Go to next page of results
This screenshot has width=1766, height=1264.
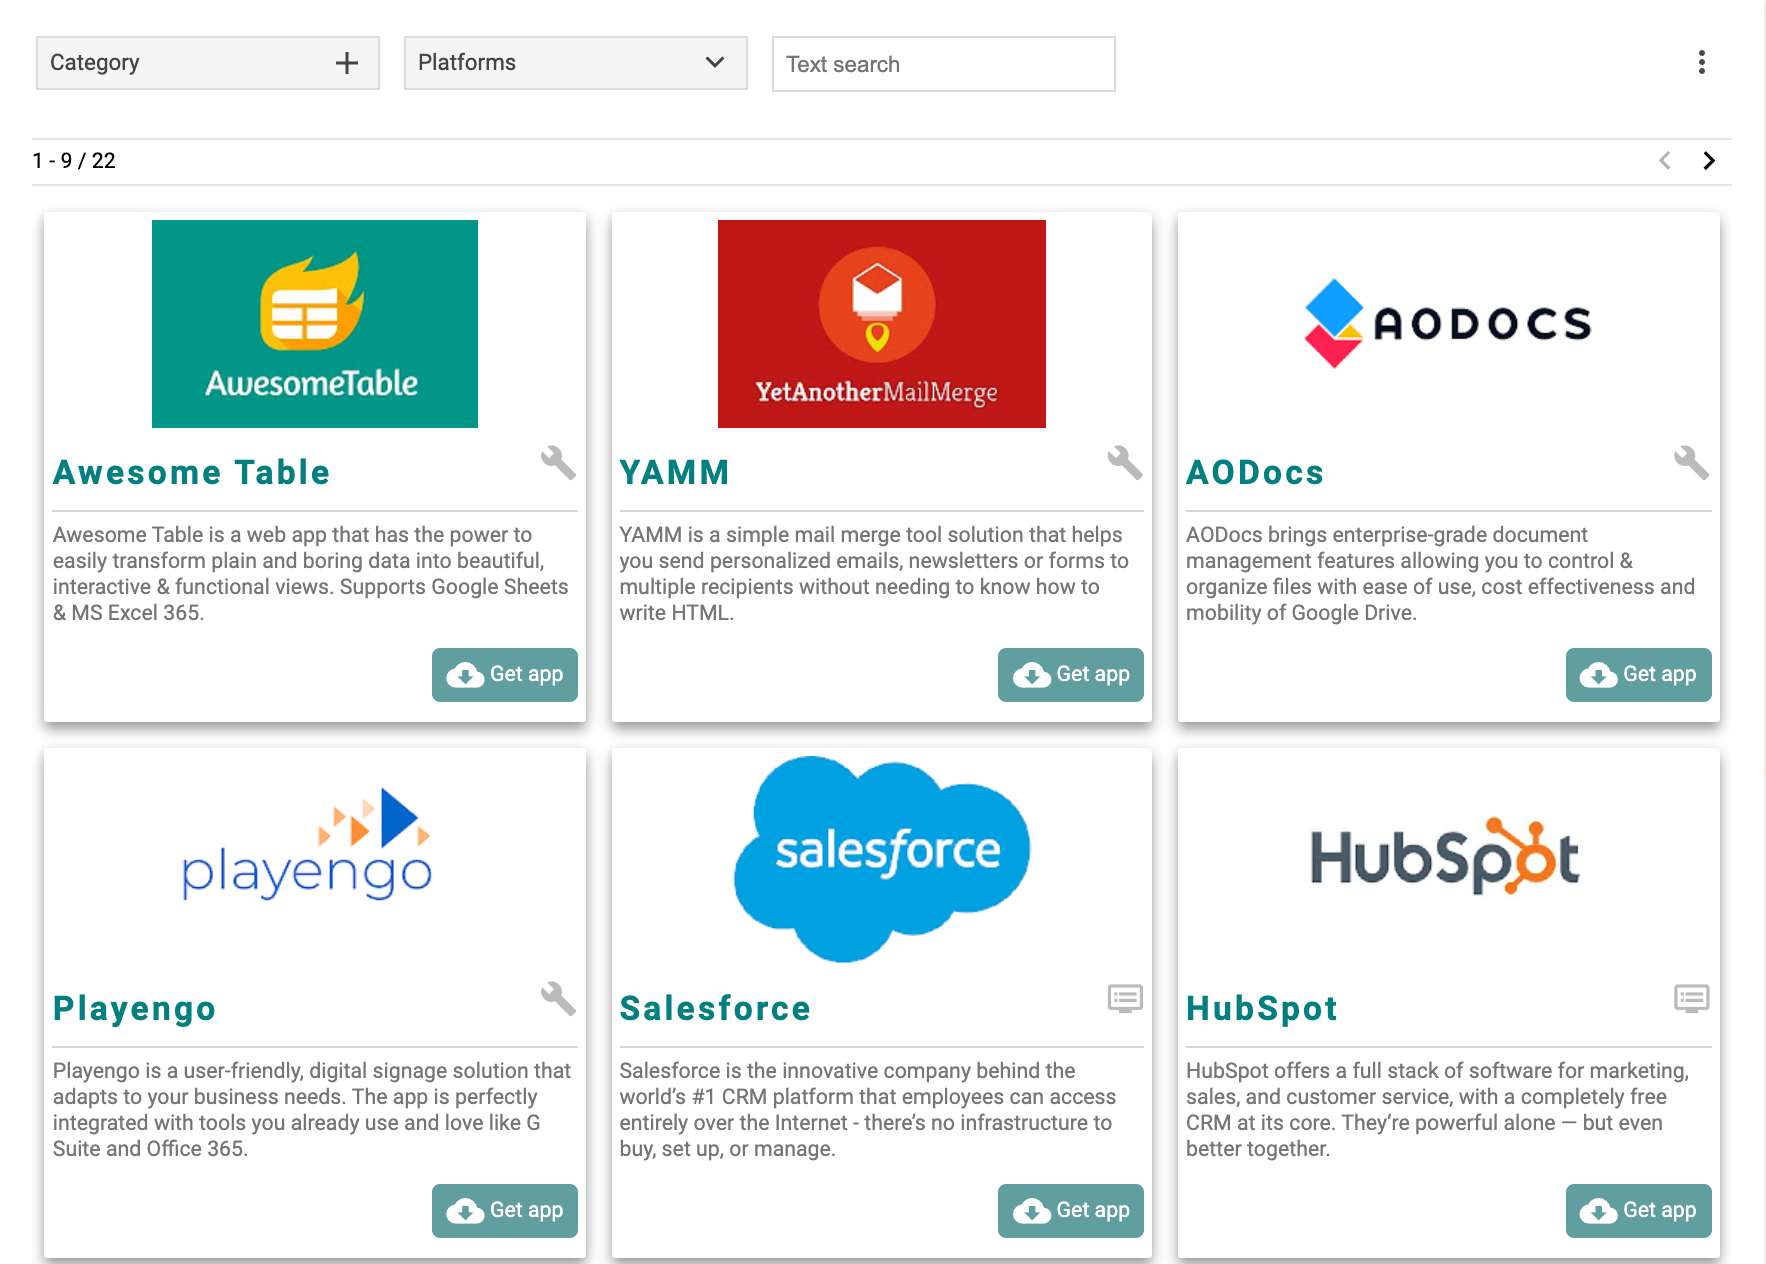(x=1709, y=161)
